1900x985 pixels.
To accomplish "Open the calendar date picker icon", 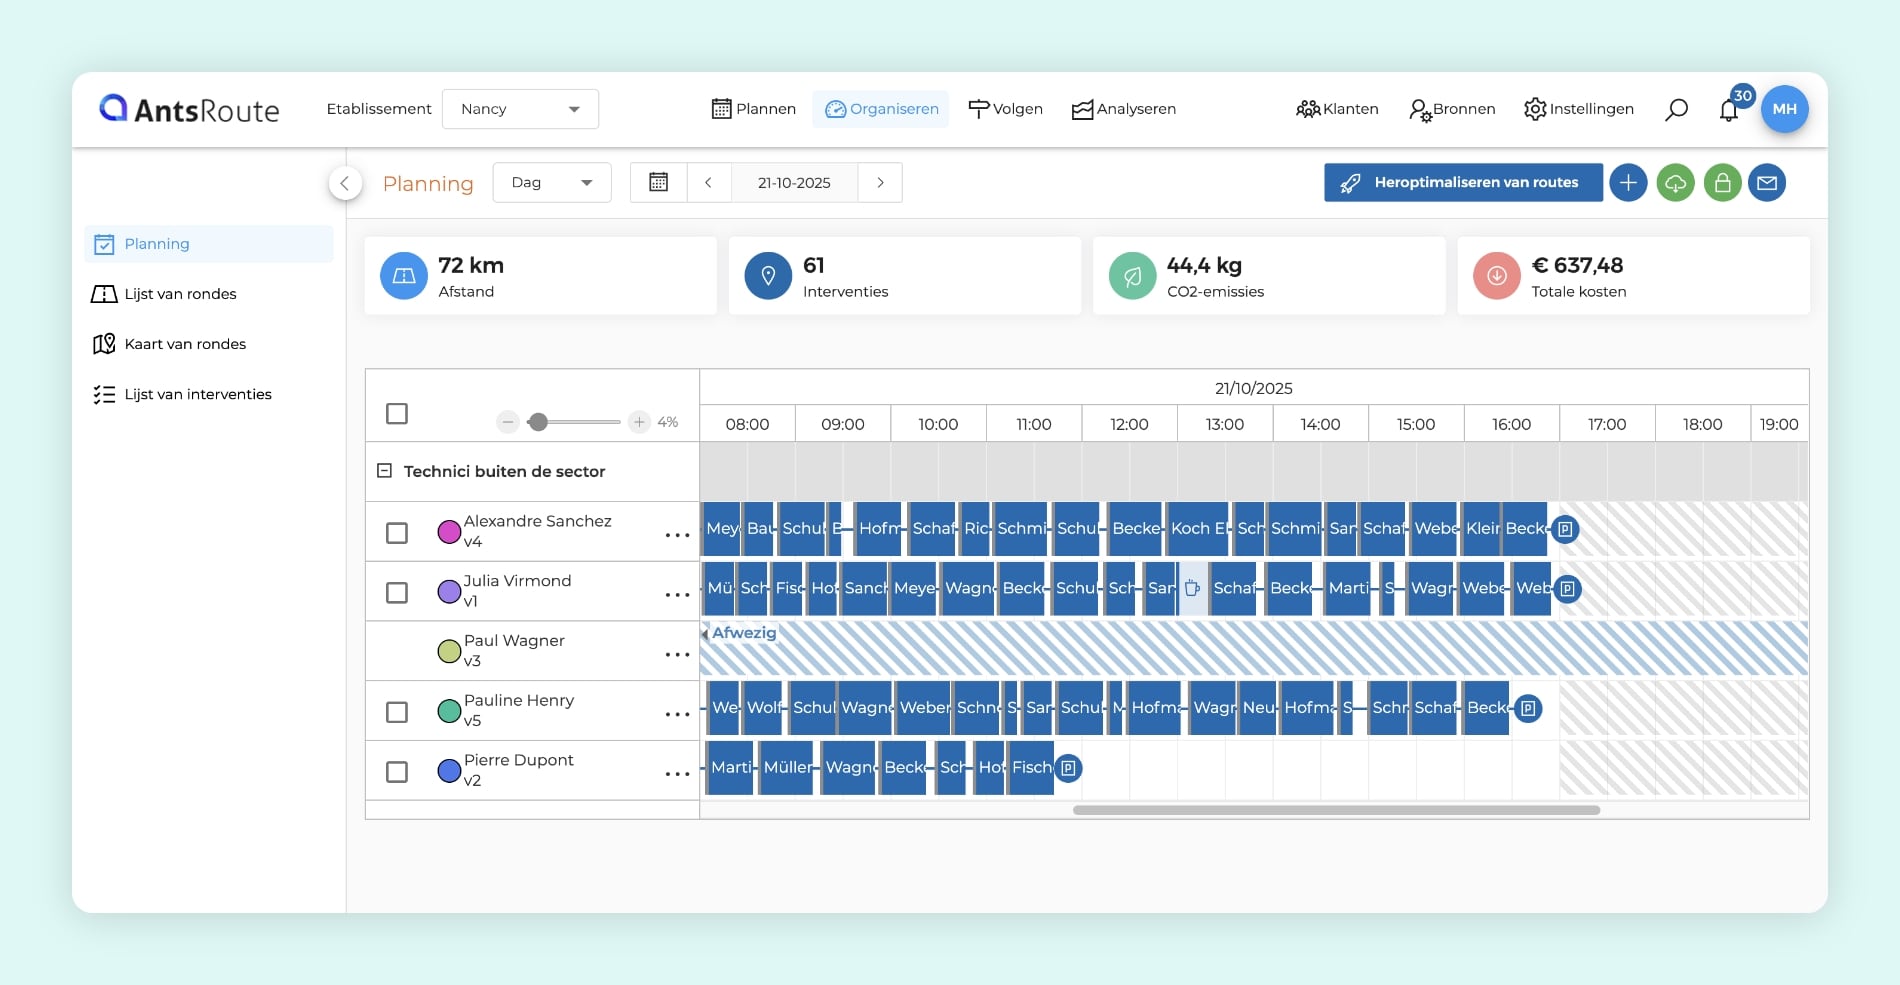I will (658, 183).
